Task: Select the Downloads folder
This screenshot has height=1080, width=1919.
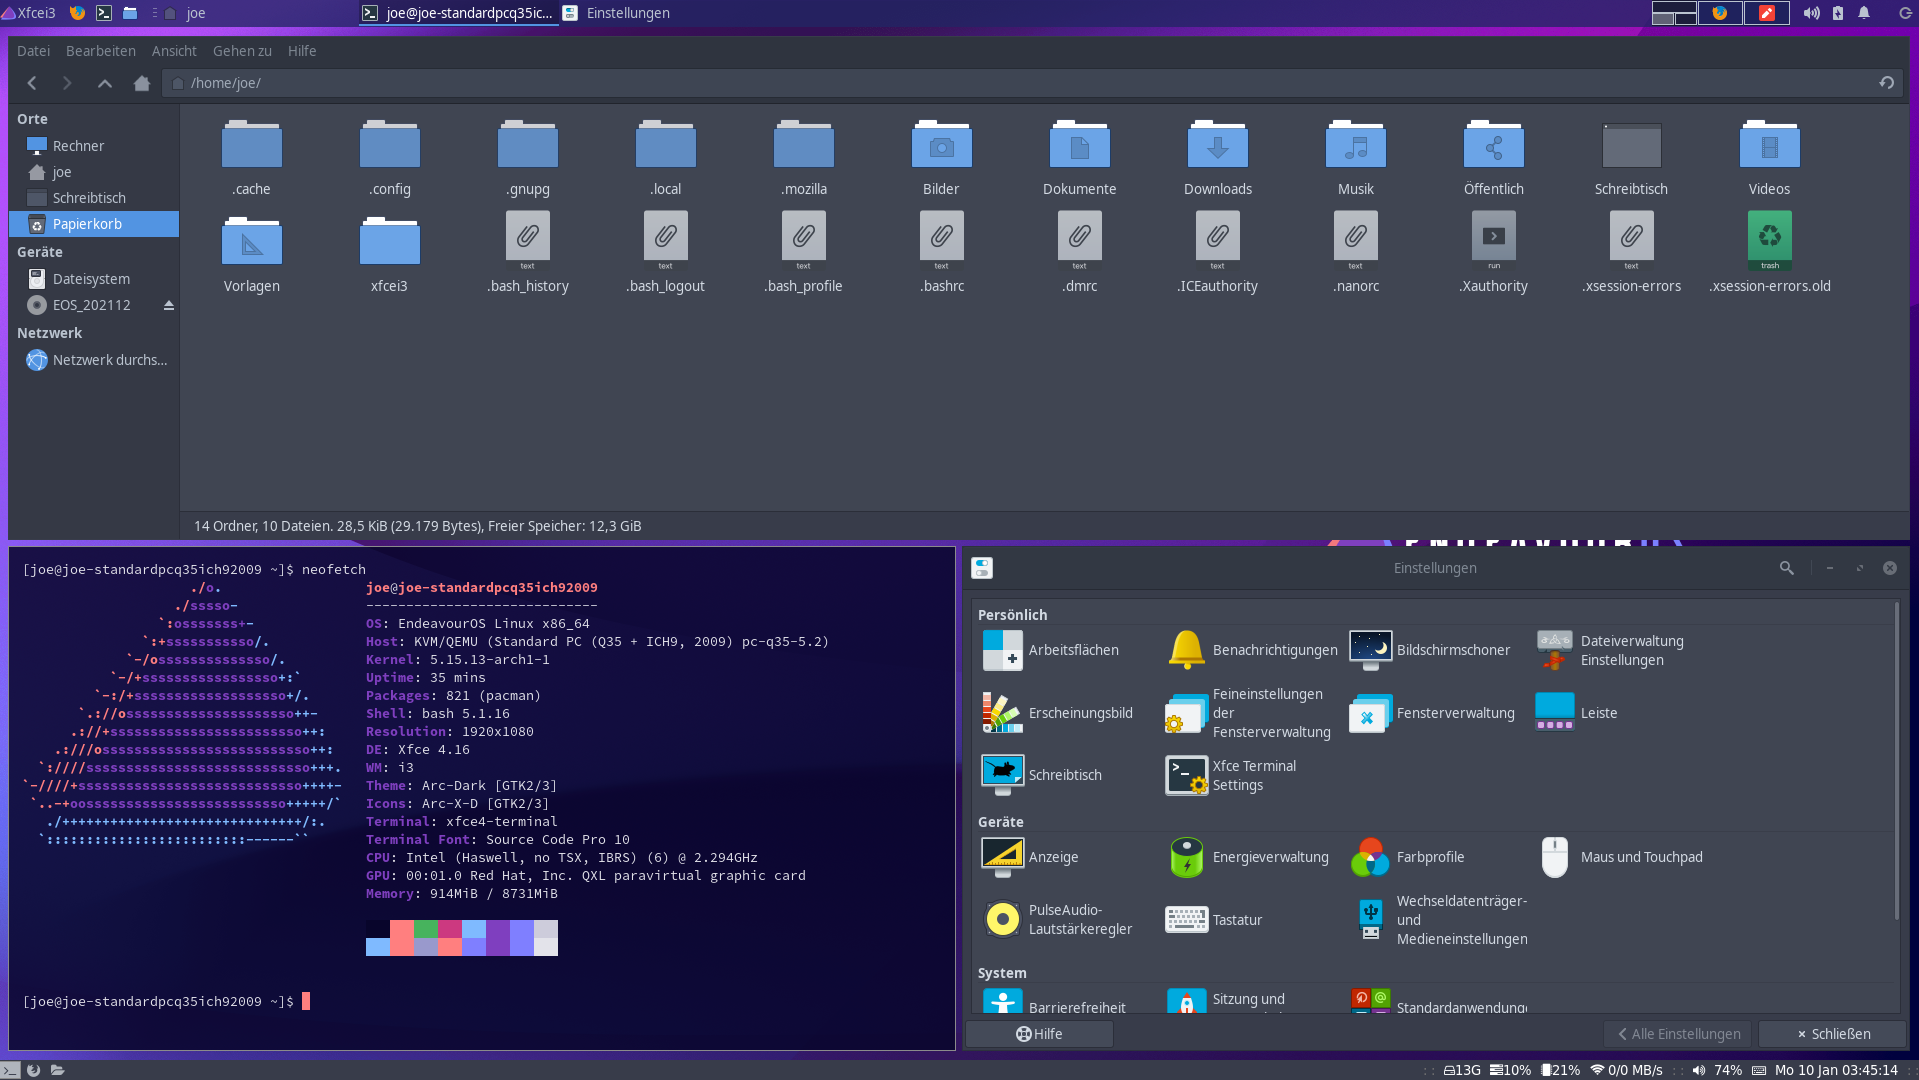Action: tap(1218, 158)
